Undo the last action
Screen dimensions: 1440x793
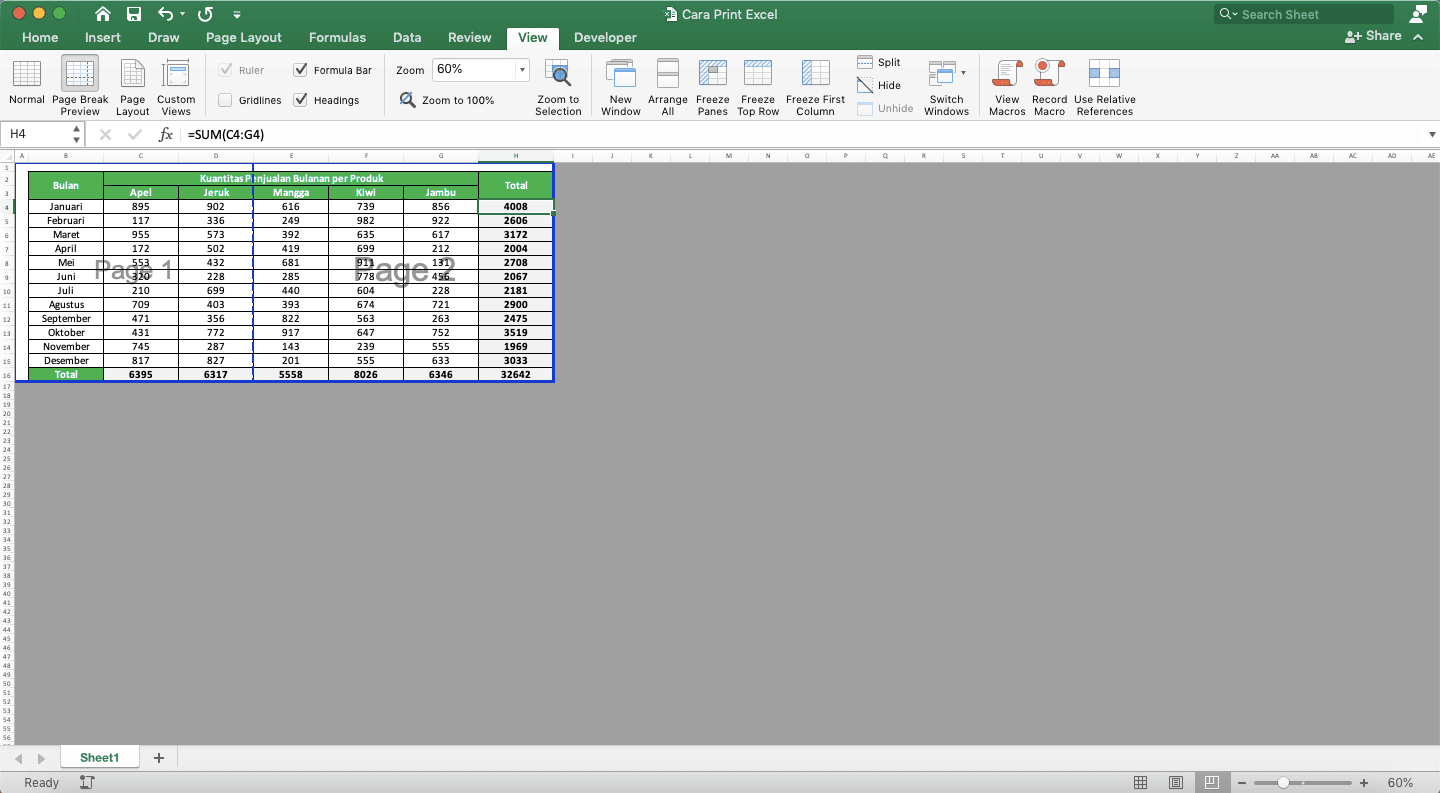click(166, 14)
